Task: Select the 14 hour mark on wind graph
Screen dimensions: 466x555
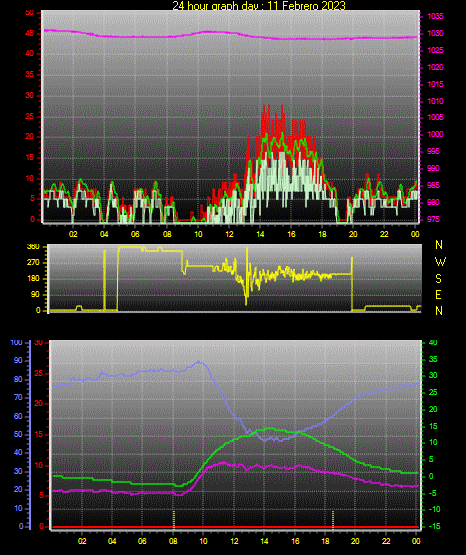Action: [x=260, y=234]
